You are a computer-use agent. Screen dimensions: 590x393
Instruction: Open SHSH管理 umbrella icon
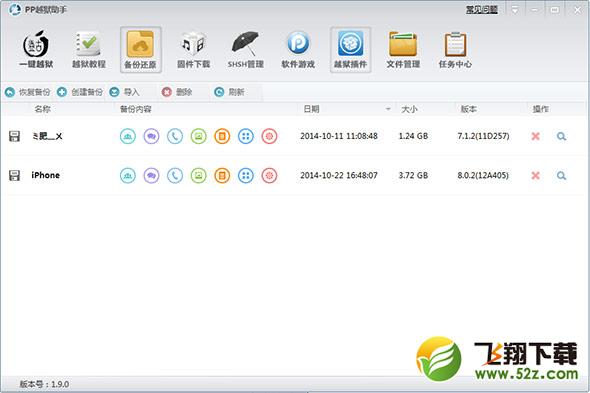[245, 50]
